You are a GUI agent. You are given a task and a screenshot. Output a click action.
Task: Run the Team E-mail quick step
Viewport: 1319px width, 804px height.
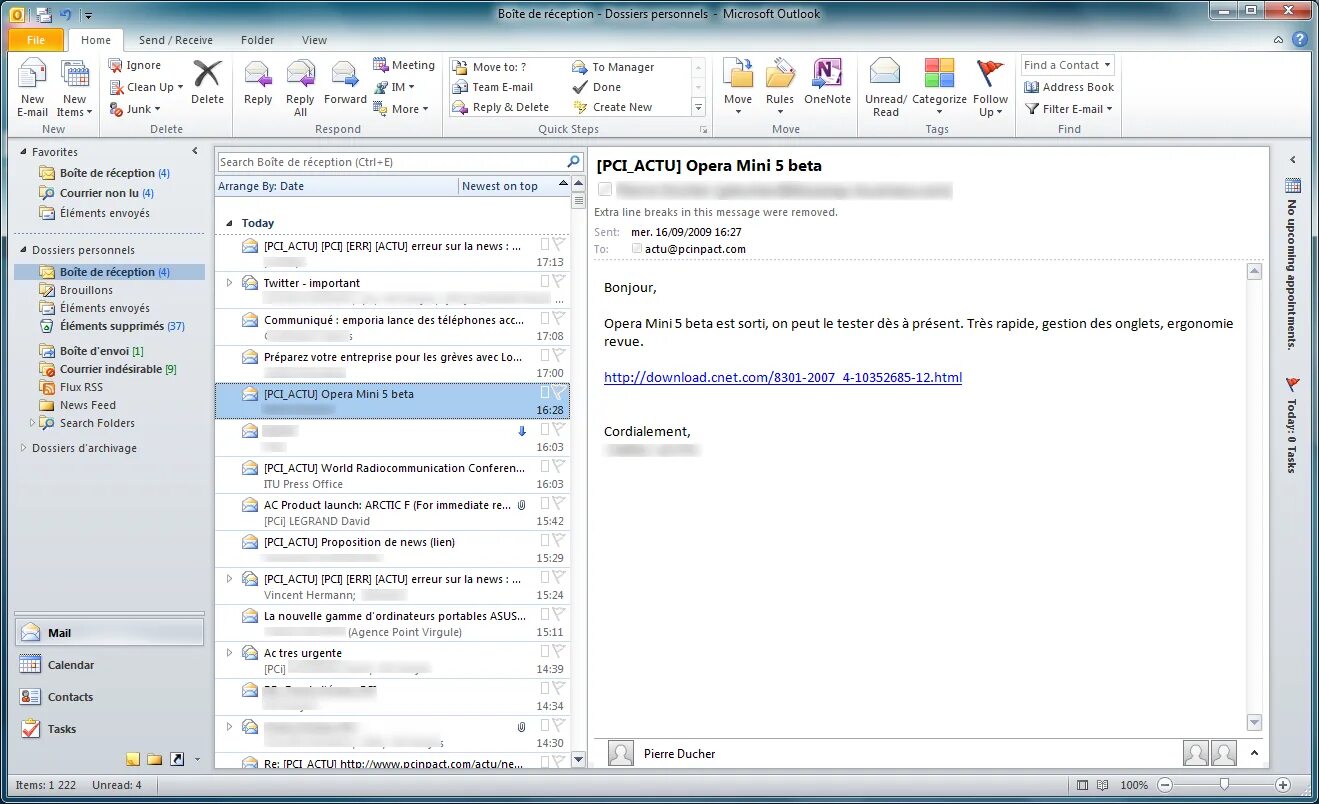point(493,87)
